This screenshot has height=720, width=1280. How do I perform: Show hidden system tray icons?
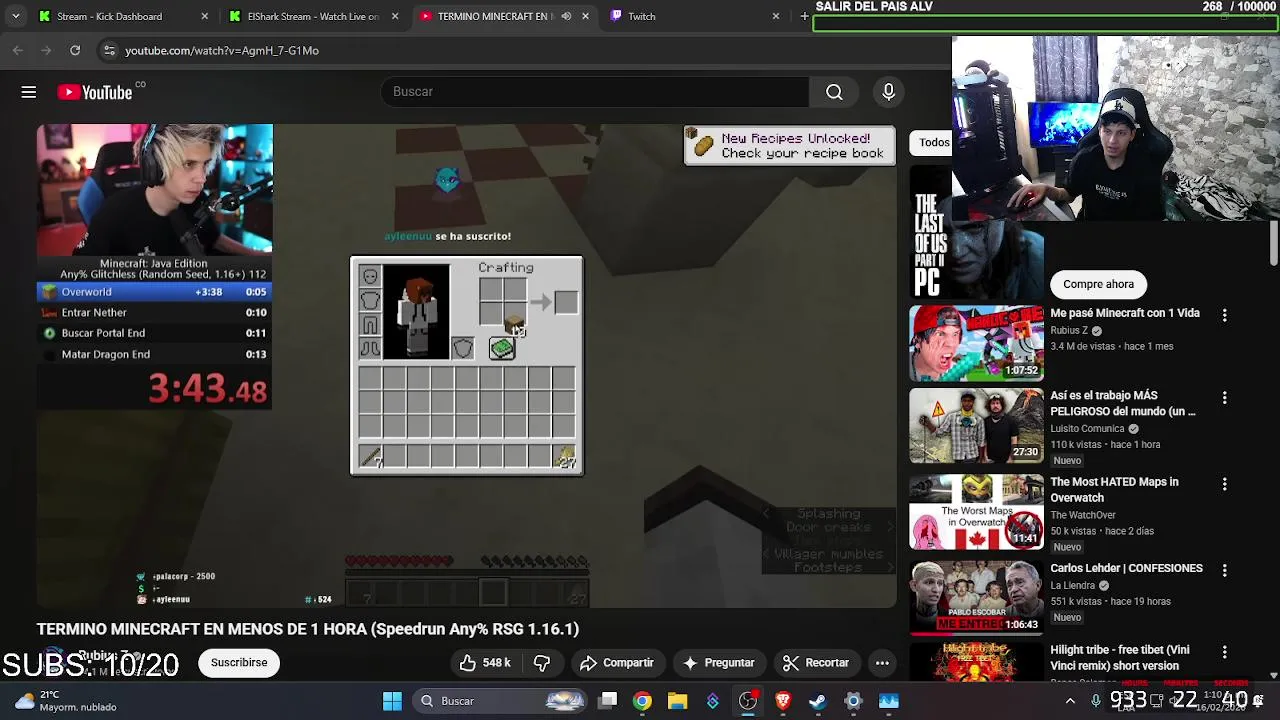1070,701
